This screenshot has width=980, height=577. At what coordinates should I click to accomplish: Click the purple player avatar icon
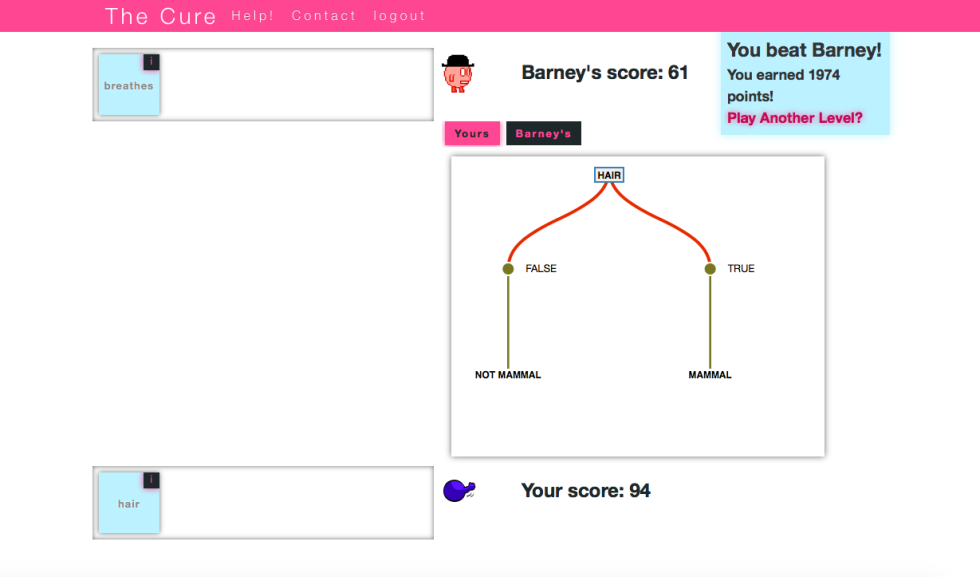click(x=457, y=490)
